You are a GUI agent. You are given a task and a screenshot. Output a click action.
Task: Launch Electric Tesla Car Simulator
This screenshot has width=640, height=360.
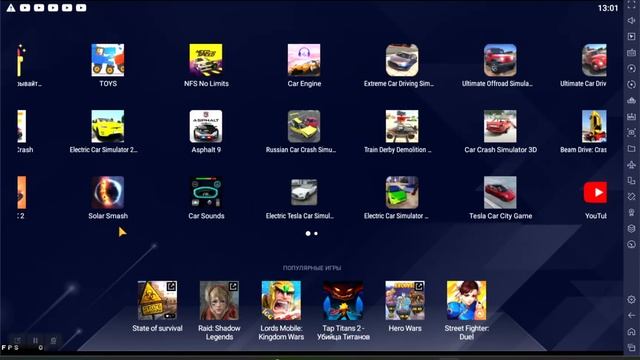tap(304, 192)
